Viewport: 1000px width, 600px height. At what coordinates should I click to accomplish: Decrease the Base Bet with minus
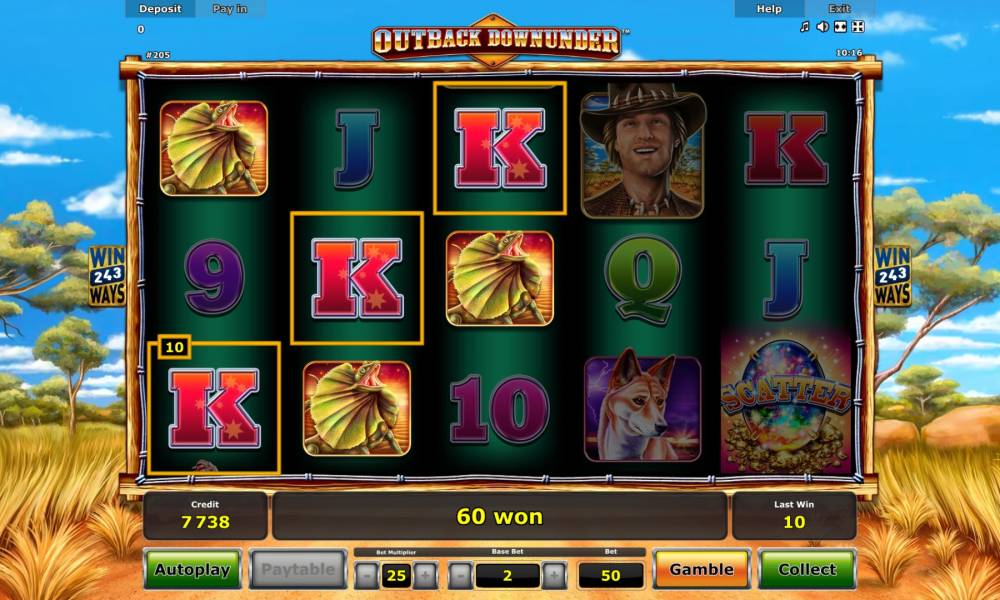[460, 576]
